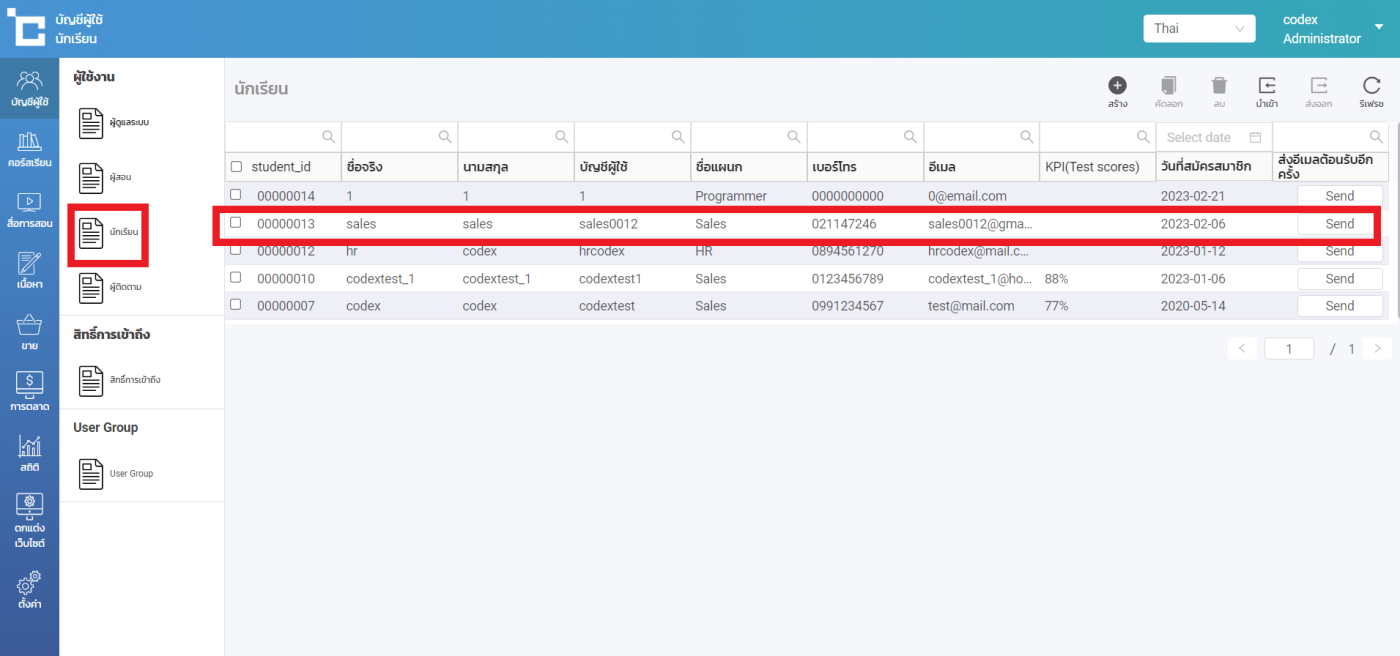1400x656 pixels.
Task: Select checkbox for student 00000014
Action: 236,195
